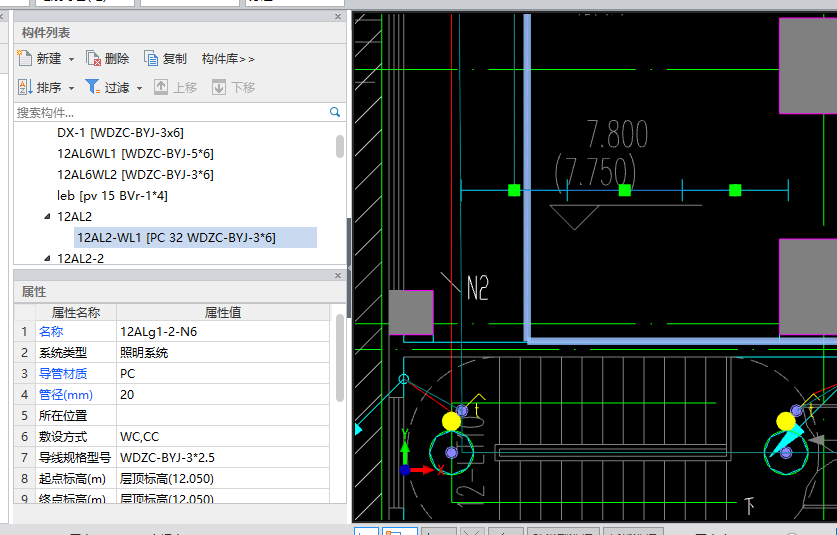Viewport: 837px width, 535px height.
Task: Select 12AL6WL1 [WDZC-BYJ-5*6] component
Action: tap(136, 154)
